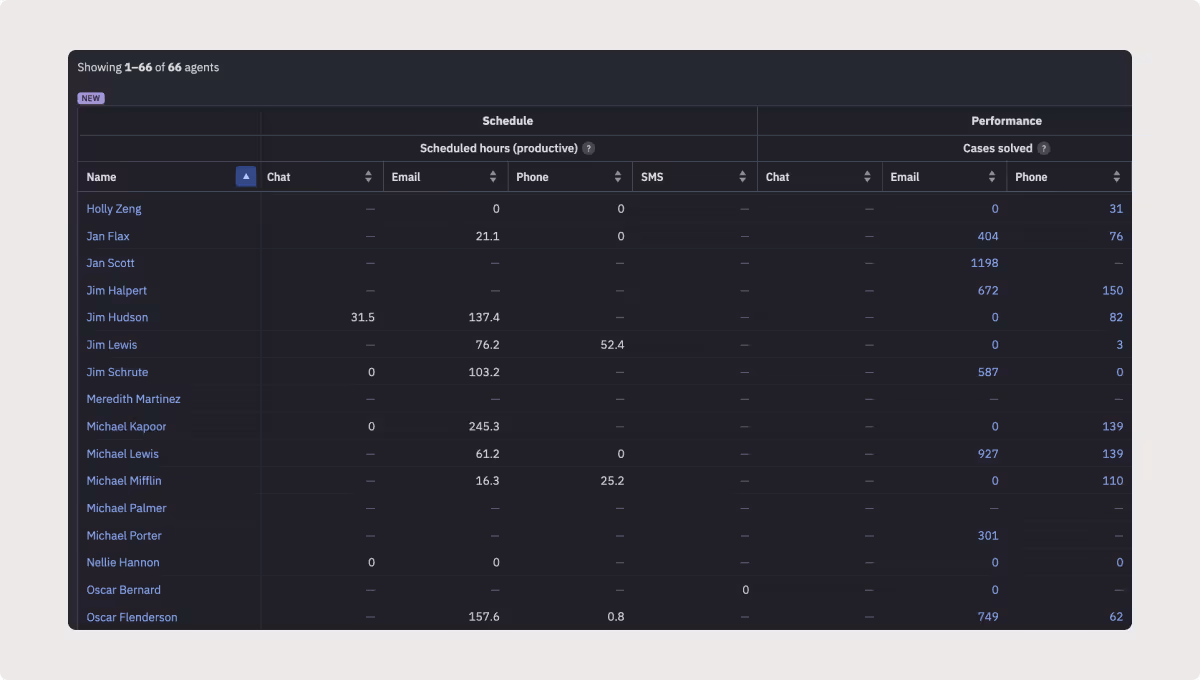Screen dimensions: 1200x680
Task: Open agent Jim Halpert
Action: tap(117, 290)
